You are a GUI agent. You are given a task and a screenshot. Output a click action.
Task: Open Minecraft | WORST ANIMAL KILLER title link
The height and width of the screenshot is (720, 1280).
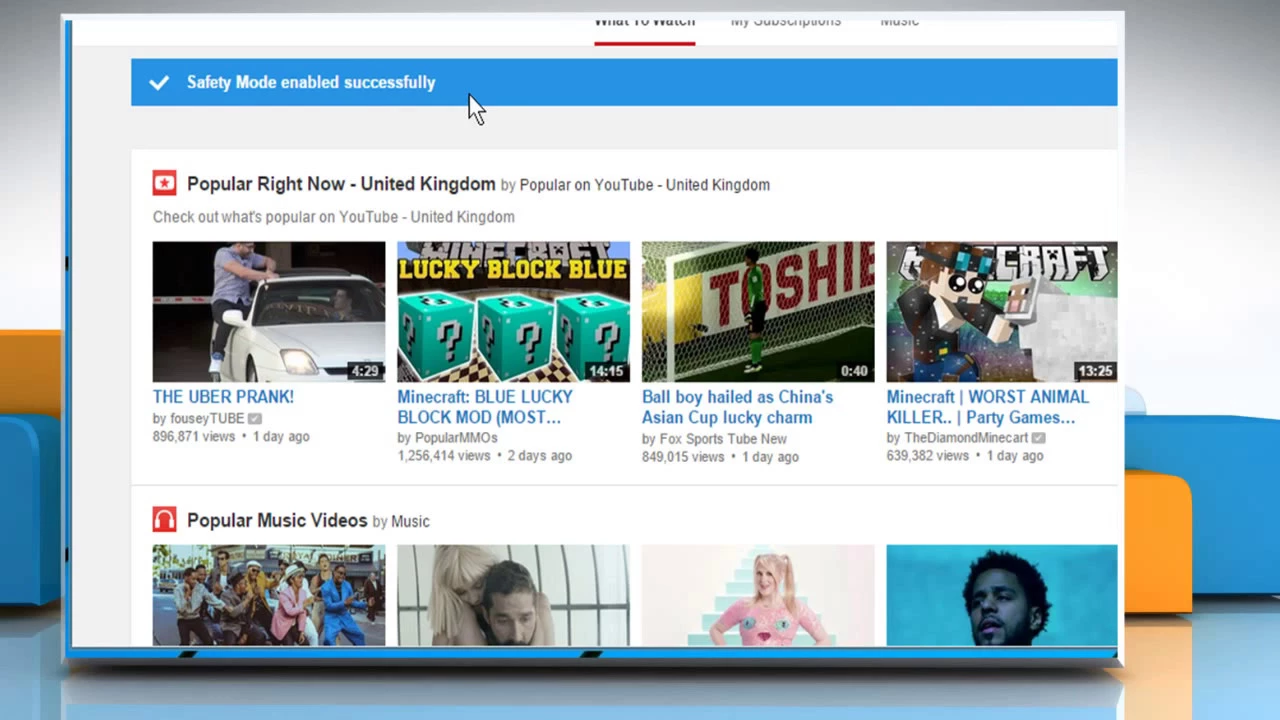pyautogui.click(x=988, y=407)
